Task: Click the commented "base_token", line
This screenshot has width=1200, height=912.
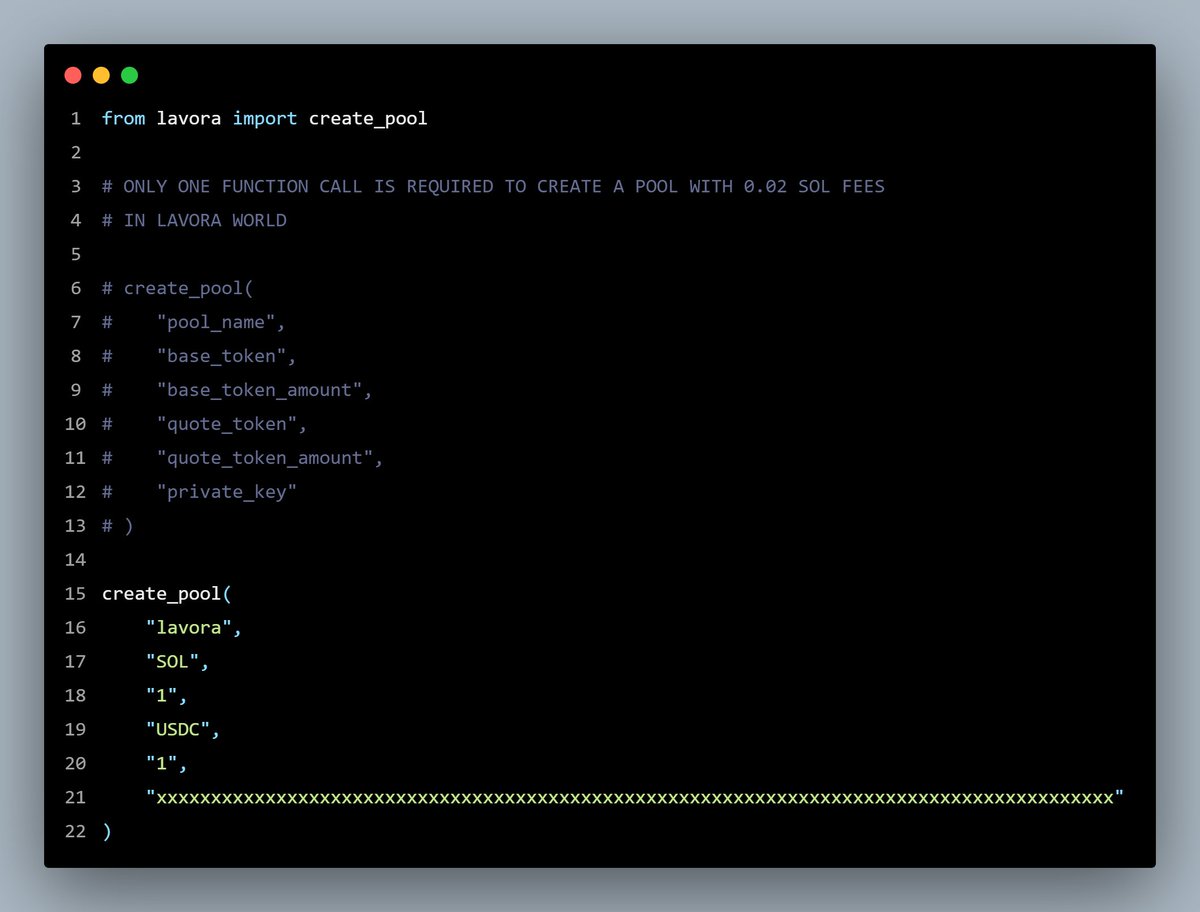Action: 227,357
